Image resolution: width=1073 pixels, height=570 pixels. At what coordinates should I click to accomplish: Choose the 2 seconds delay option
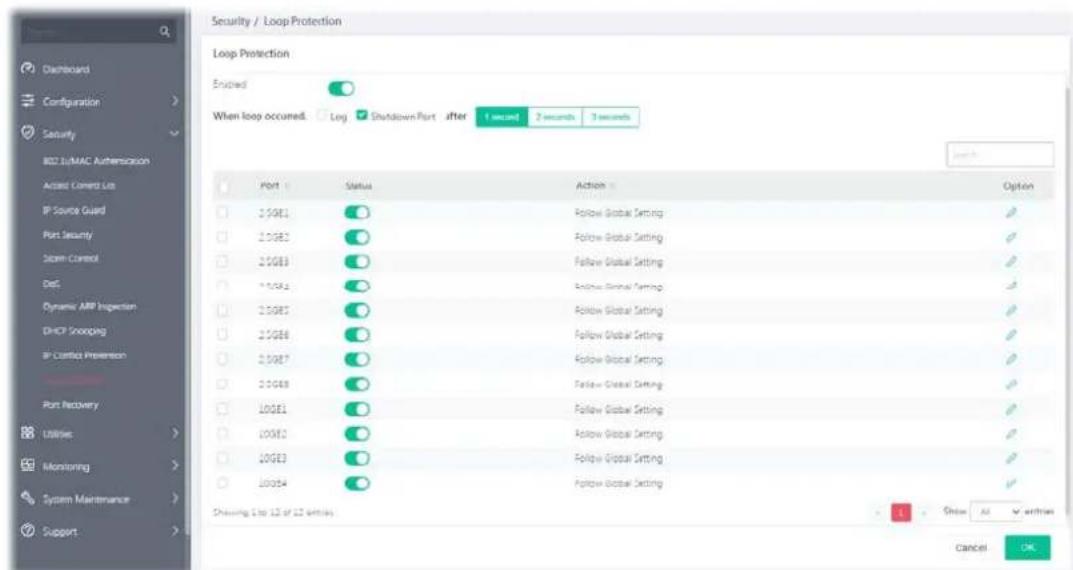click(x=555, y=117)
